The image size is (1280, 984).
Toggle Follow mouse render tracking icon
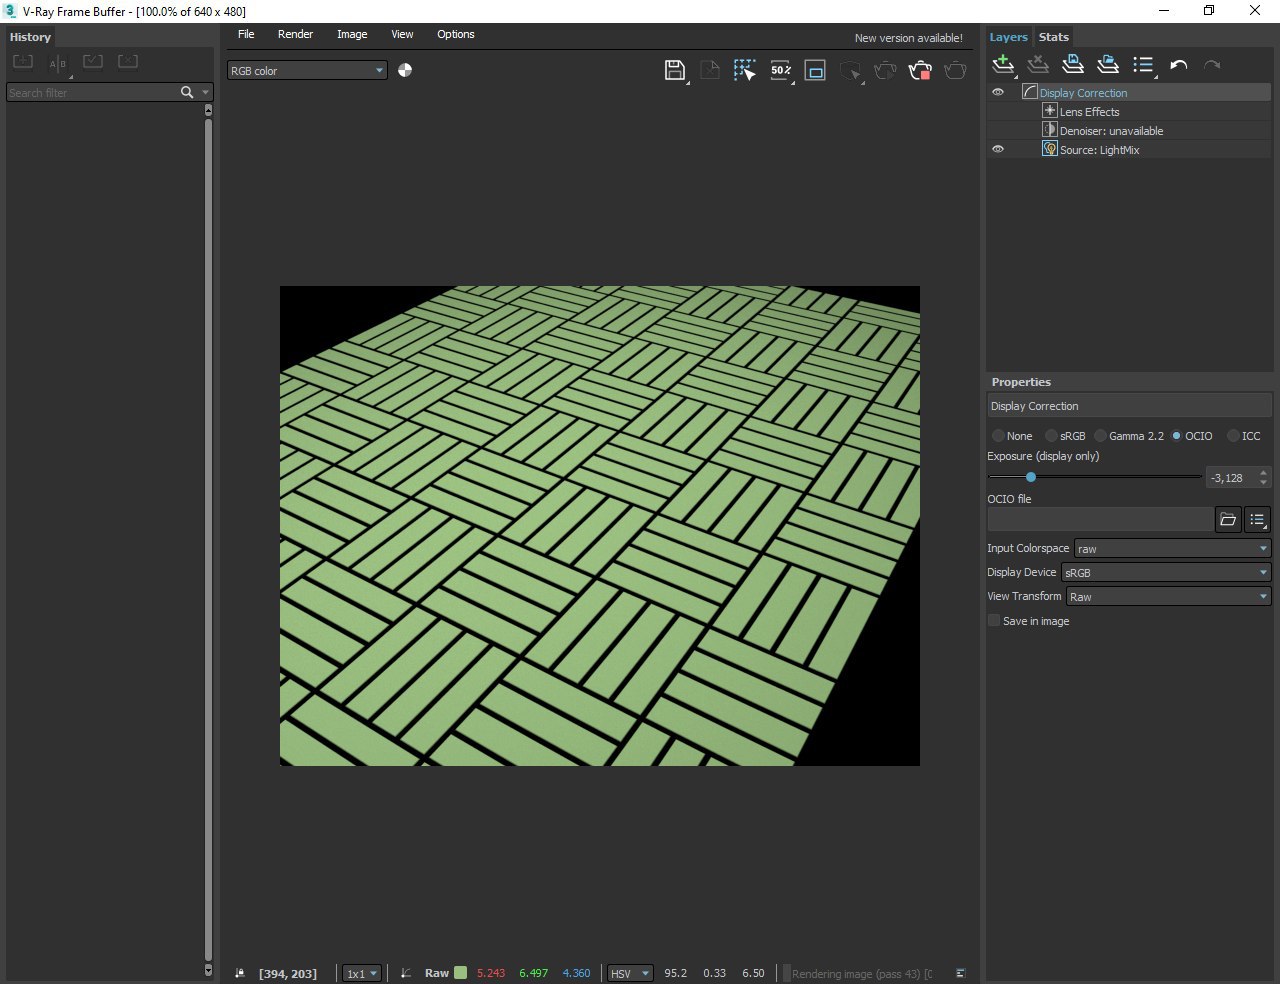click(x=745, y=70)
